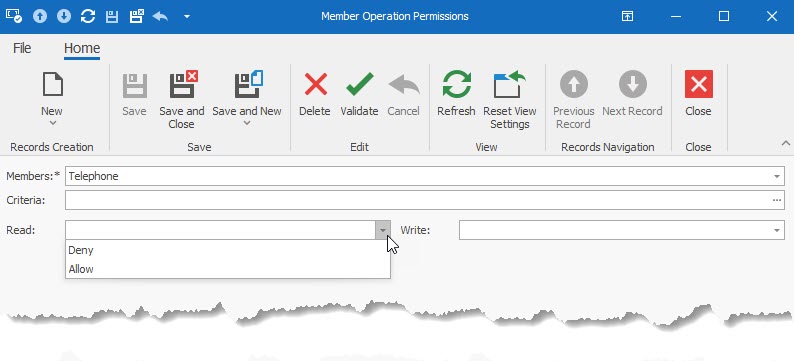Click the grayed Save ribbon icon
This screenshot has height=361, width=794.
click(134, 85)
